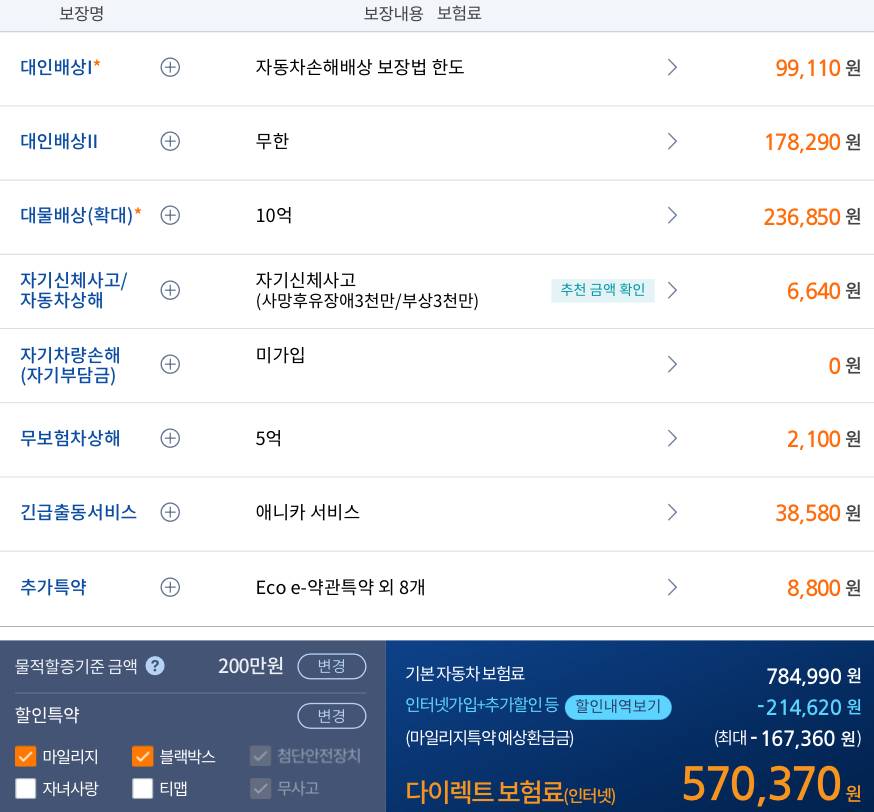Open the plus icon for 대물배상(확대)
Image resolution: width=874 pixels, height=812 pixels.
point(170,215)
